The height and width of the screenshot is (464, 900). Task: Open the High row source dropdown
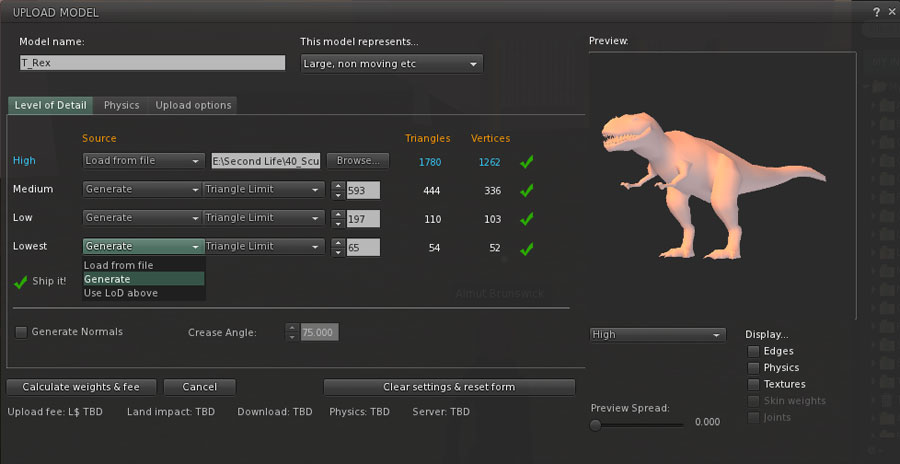[144, 161]
